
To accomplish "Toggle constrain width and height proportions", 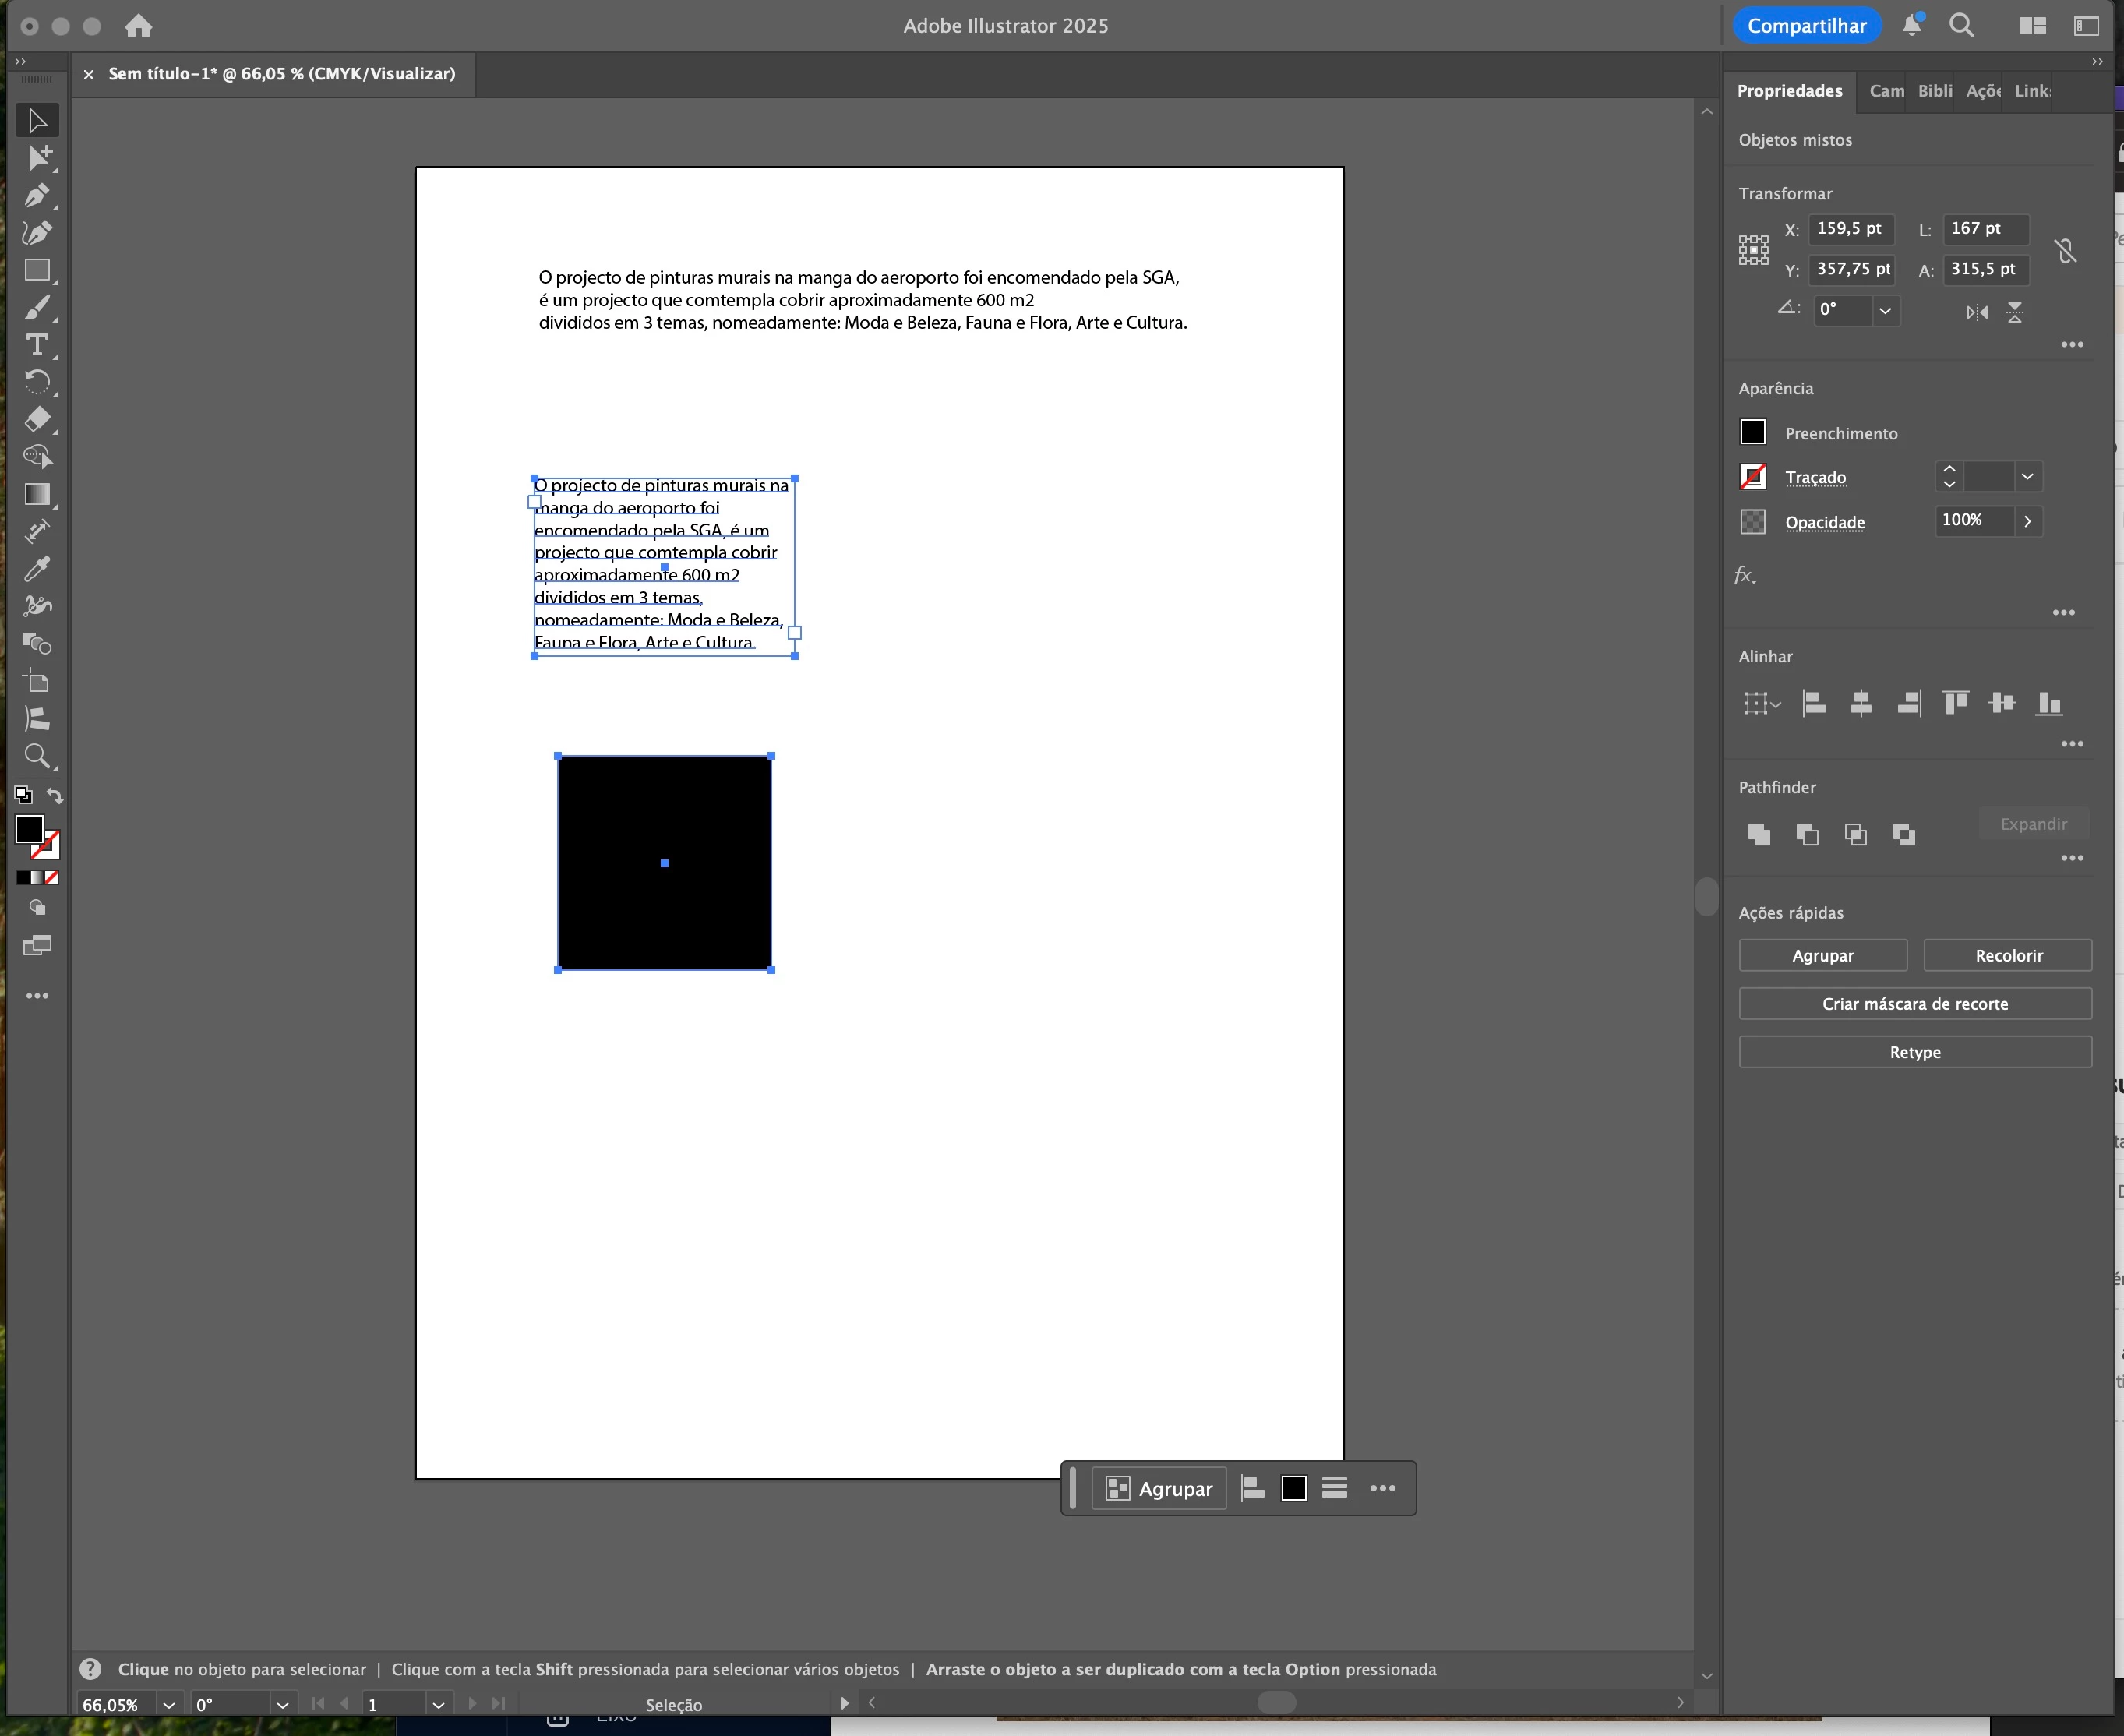I will tap(2065, 250).
